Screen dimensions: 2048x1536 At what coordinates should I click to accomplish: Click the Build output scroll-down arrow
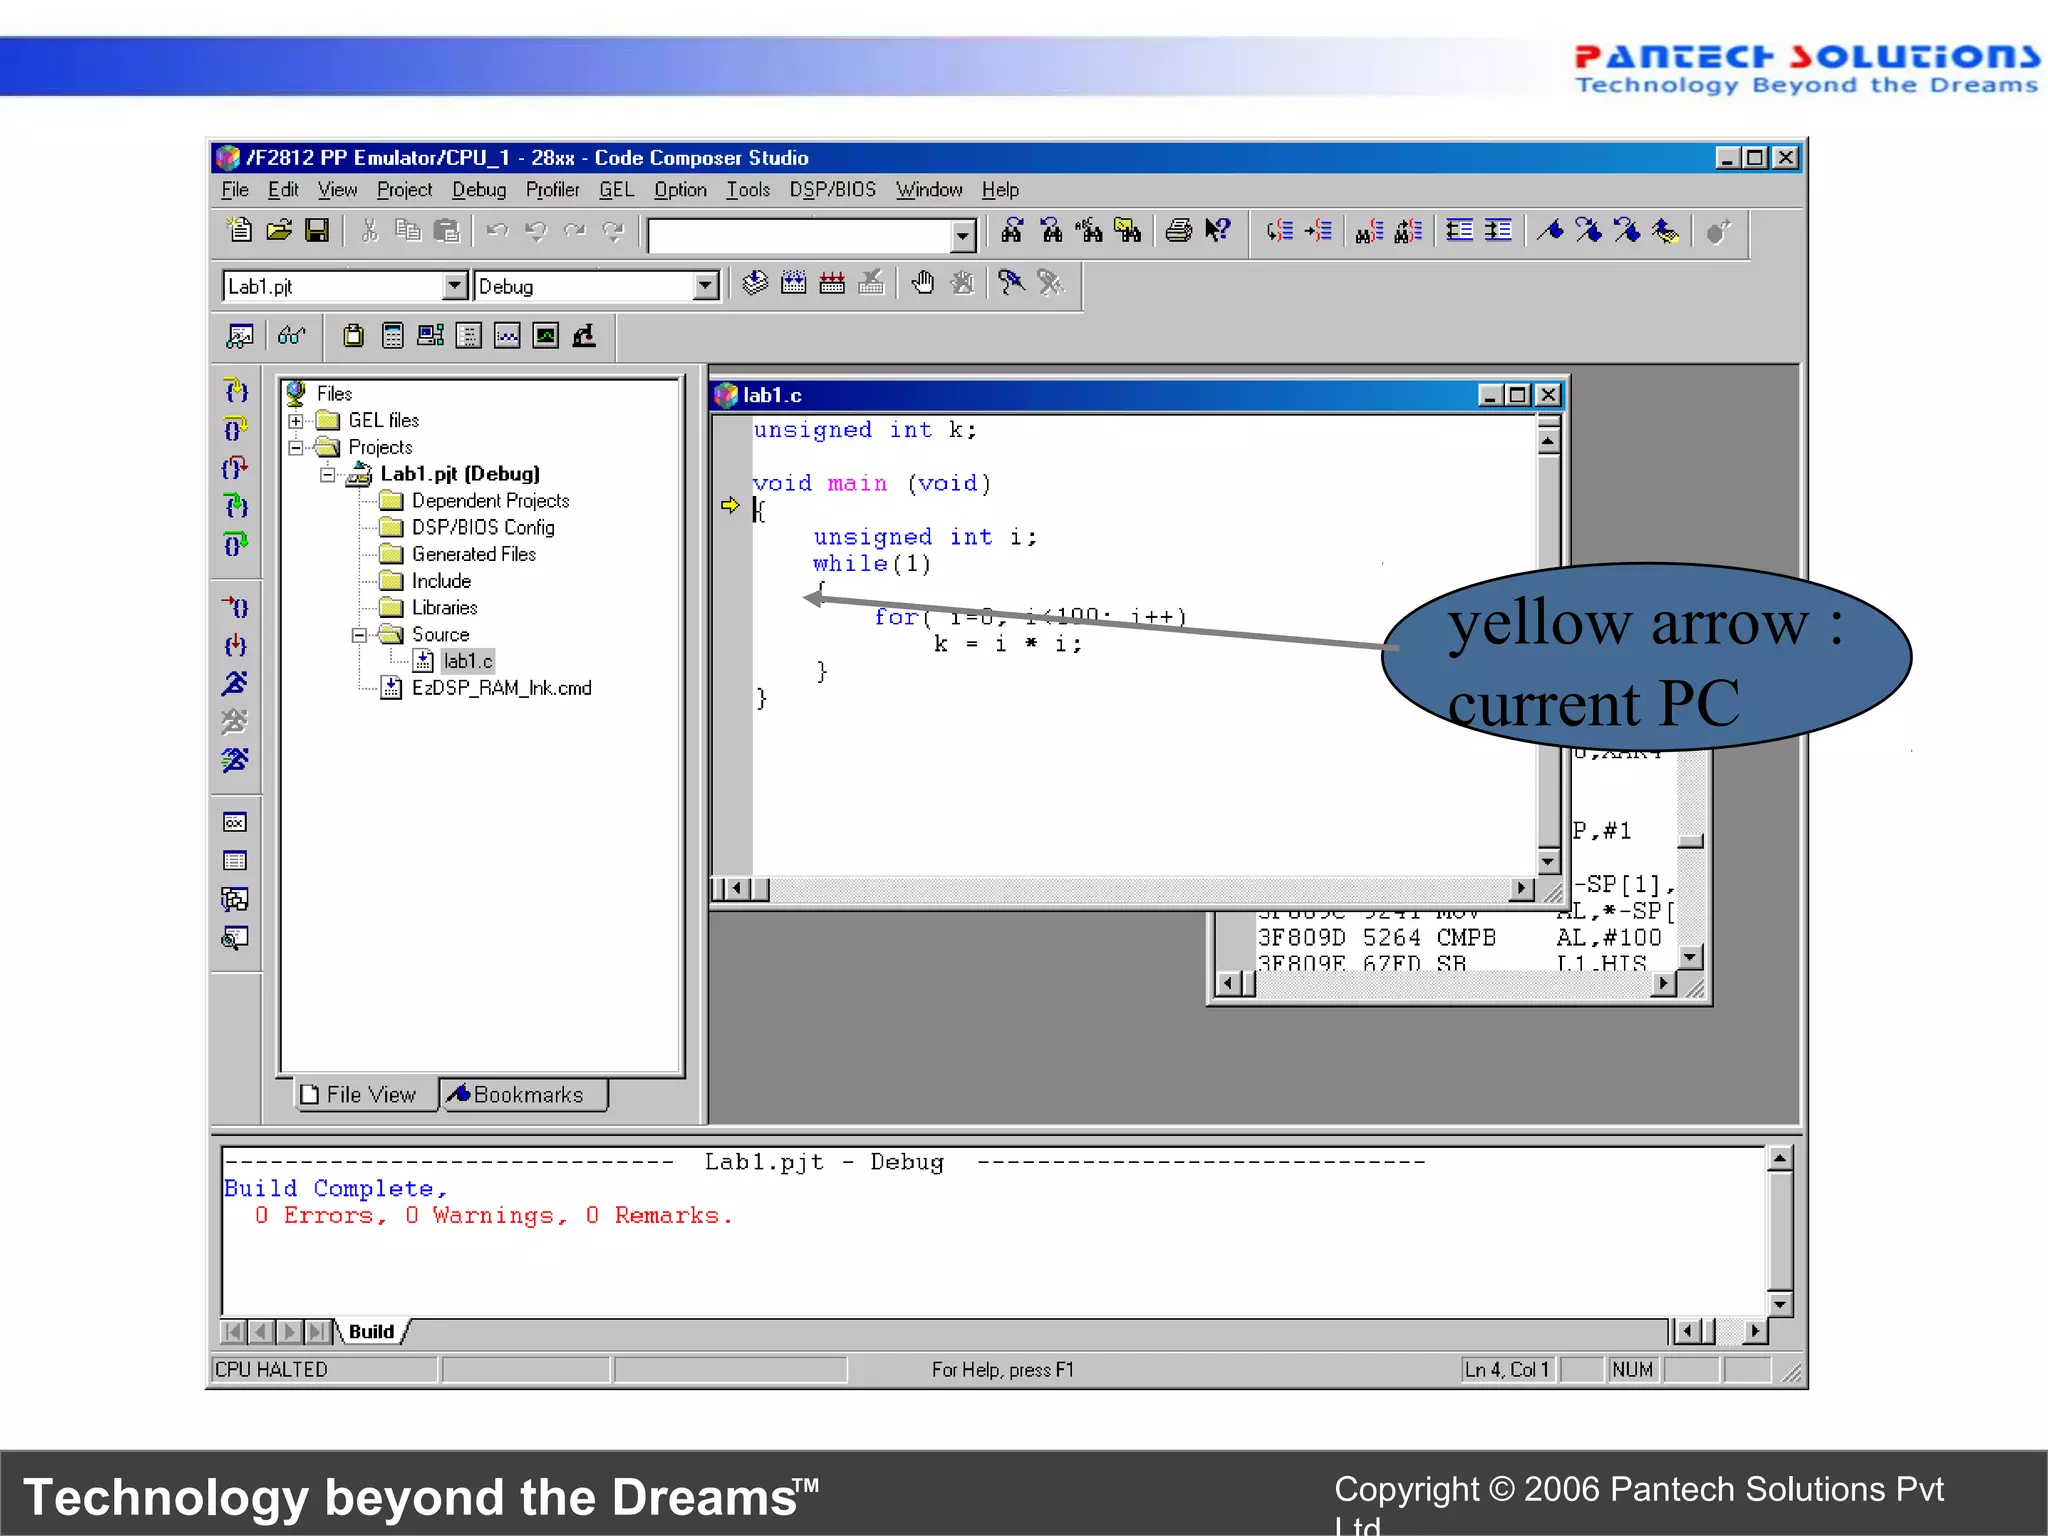[x=1780, y=1304]
